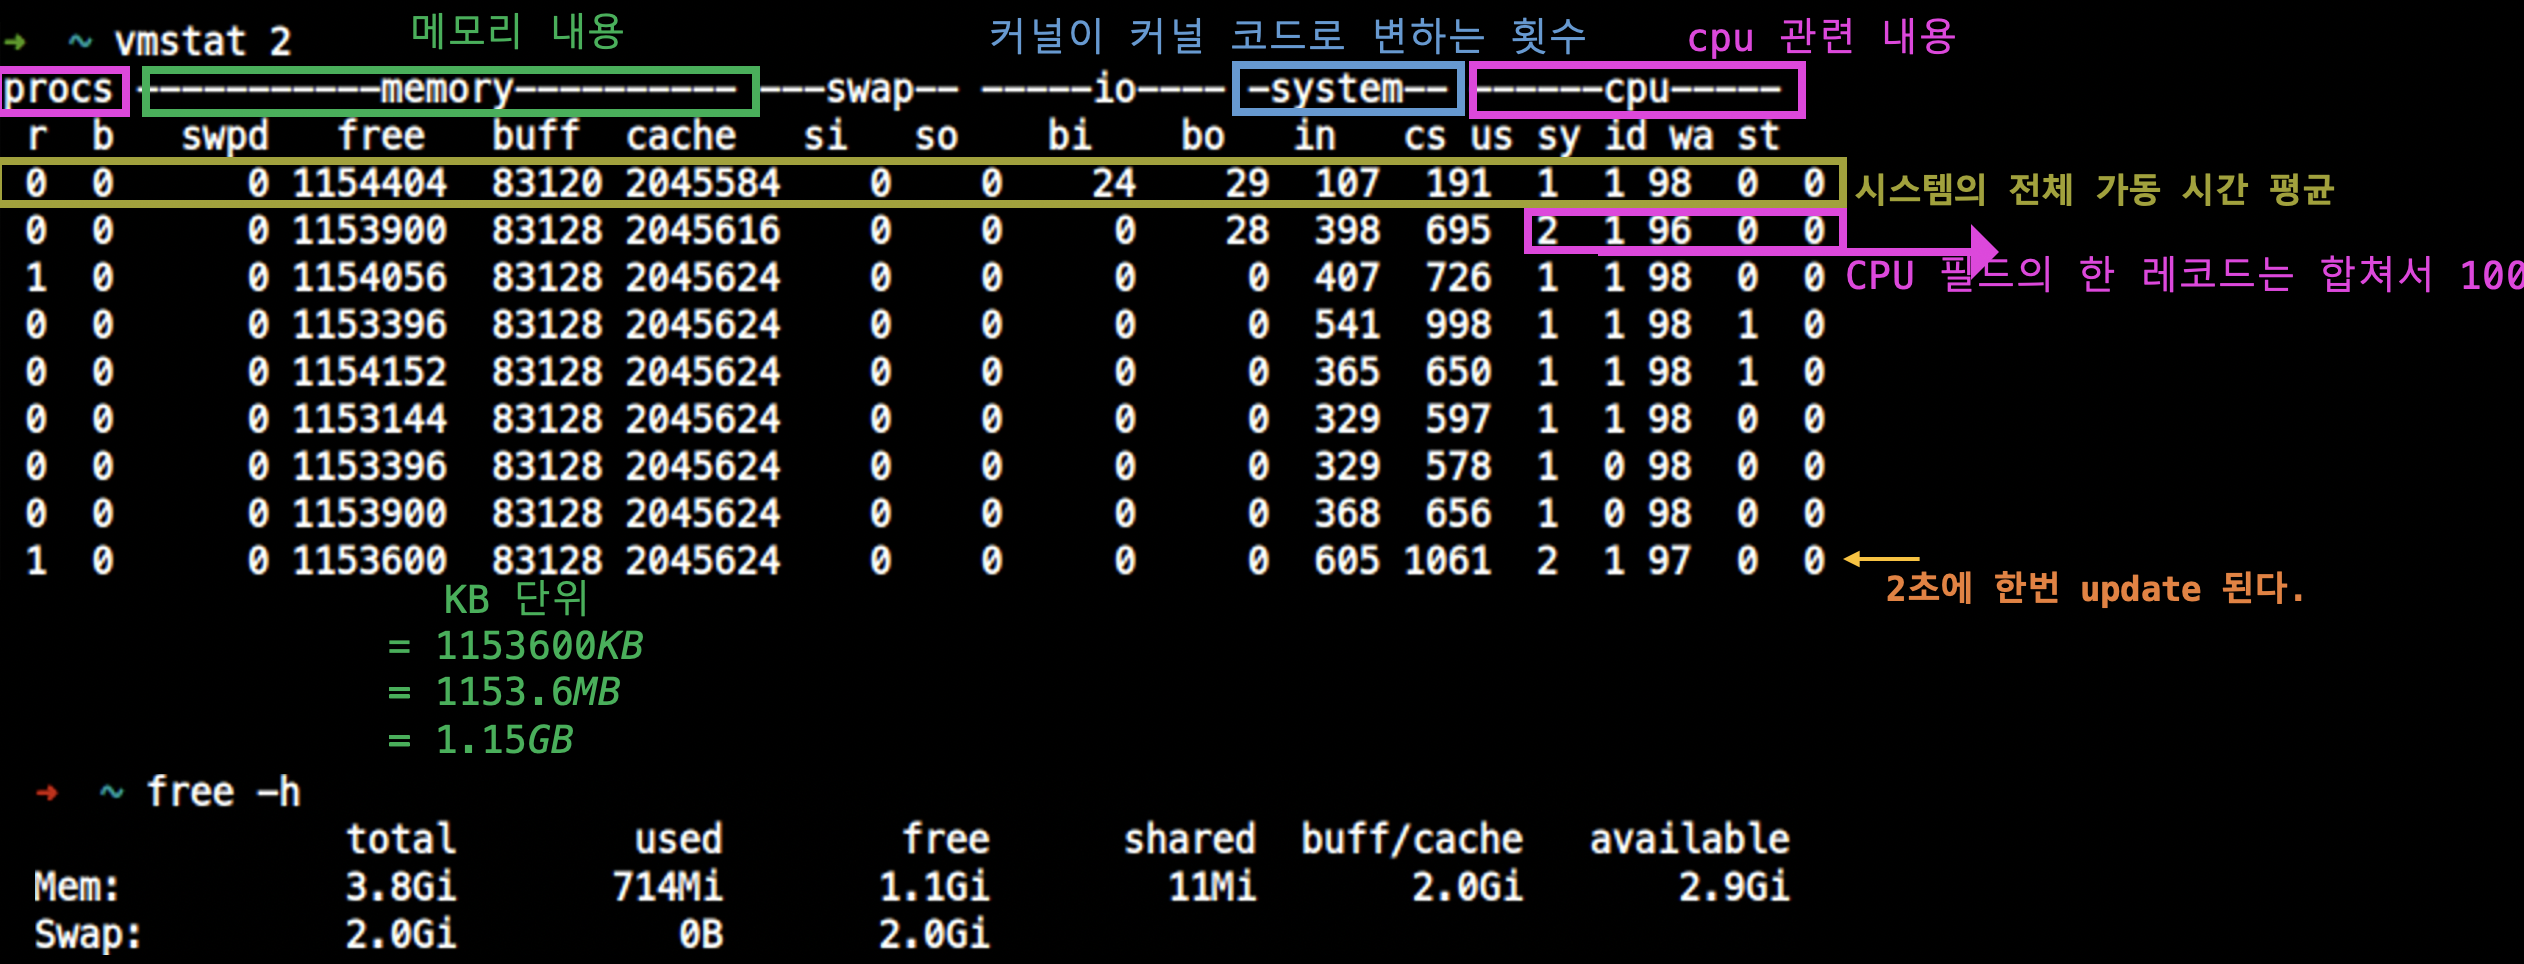This screenshot has width=2524, height=964.
Task: Select the highlighted CPU values 2 1 96
Action: (1682, 230)
